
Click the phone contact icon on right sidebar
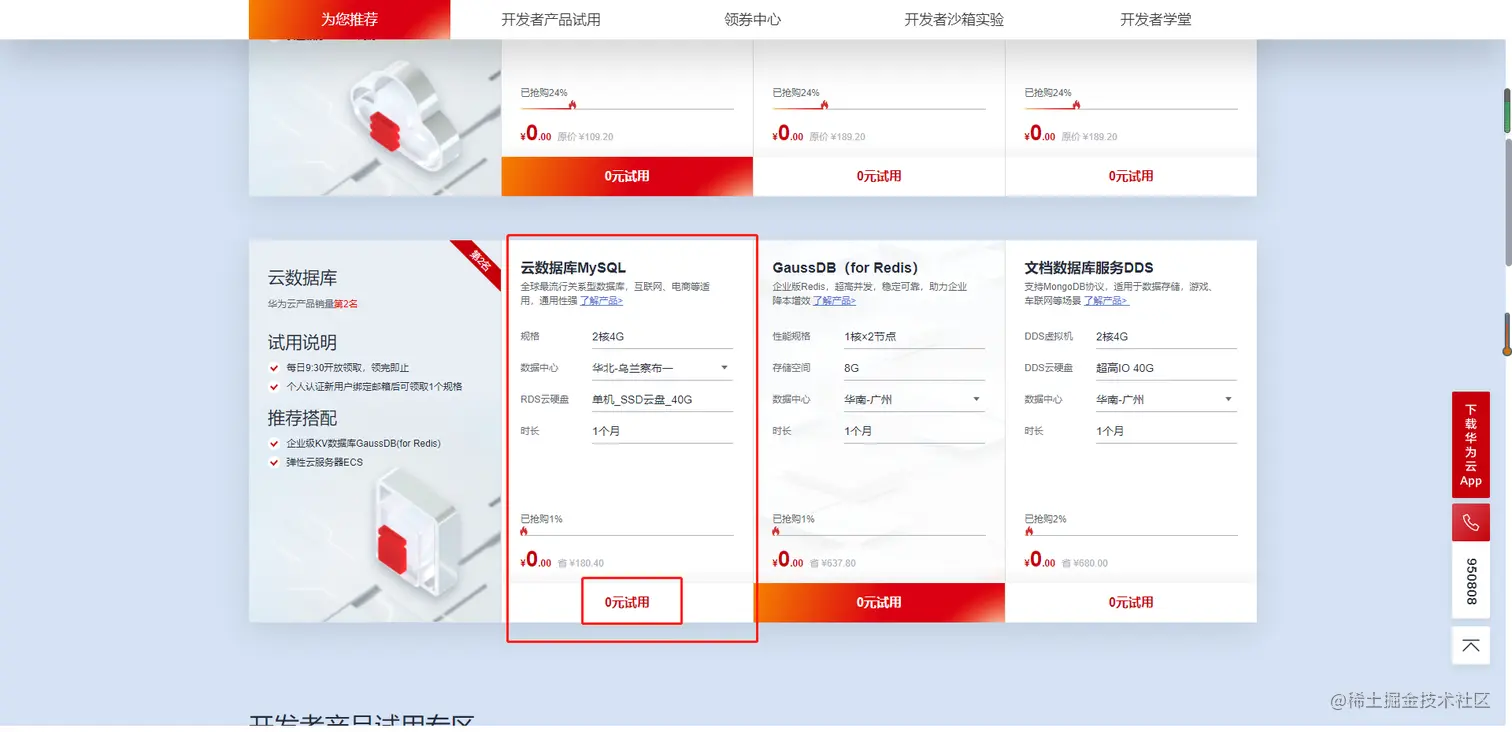[1470, 521]
